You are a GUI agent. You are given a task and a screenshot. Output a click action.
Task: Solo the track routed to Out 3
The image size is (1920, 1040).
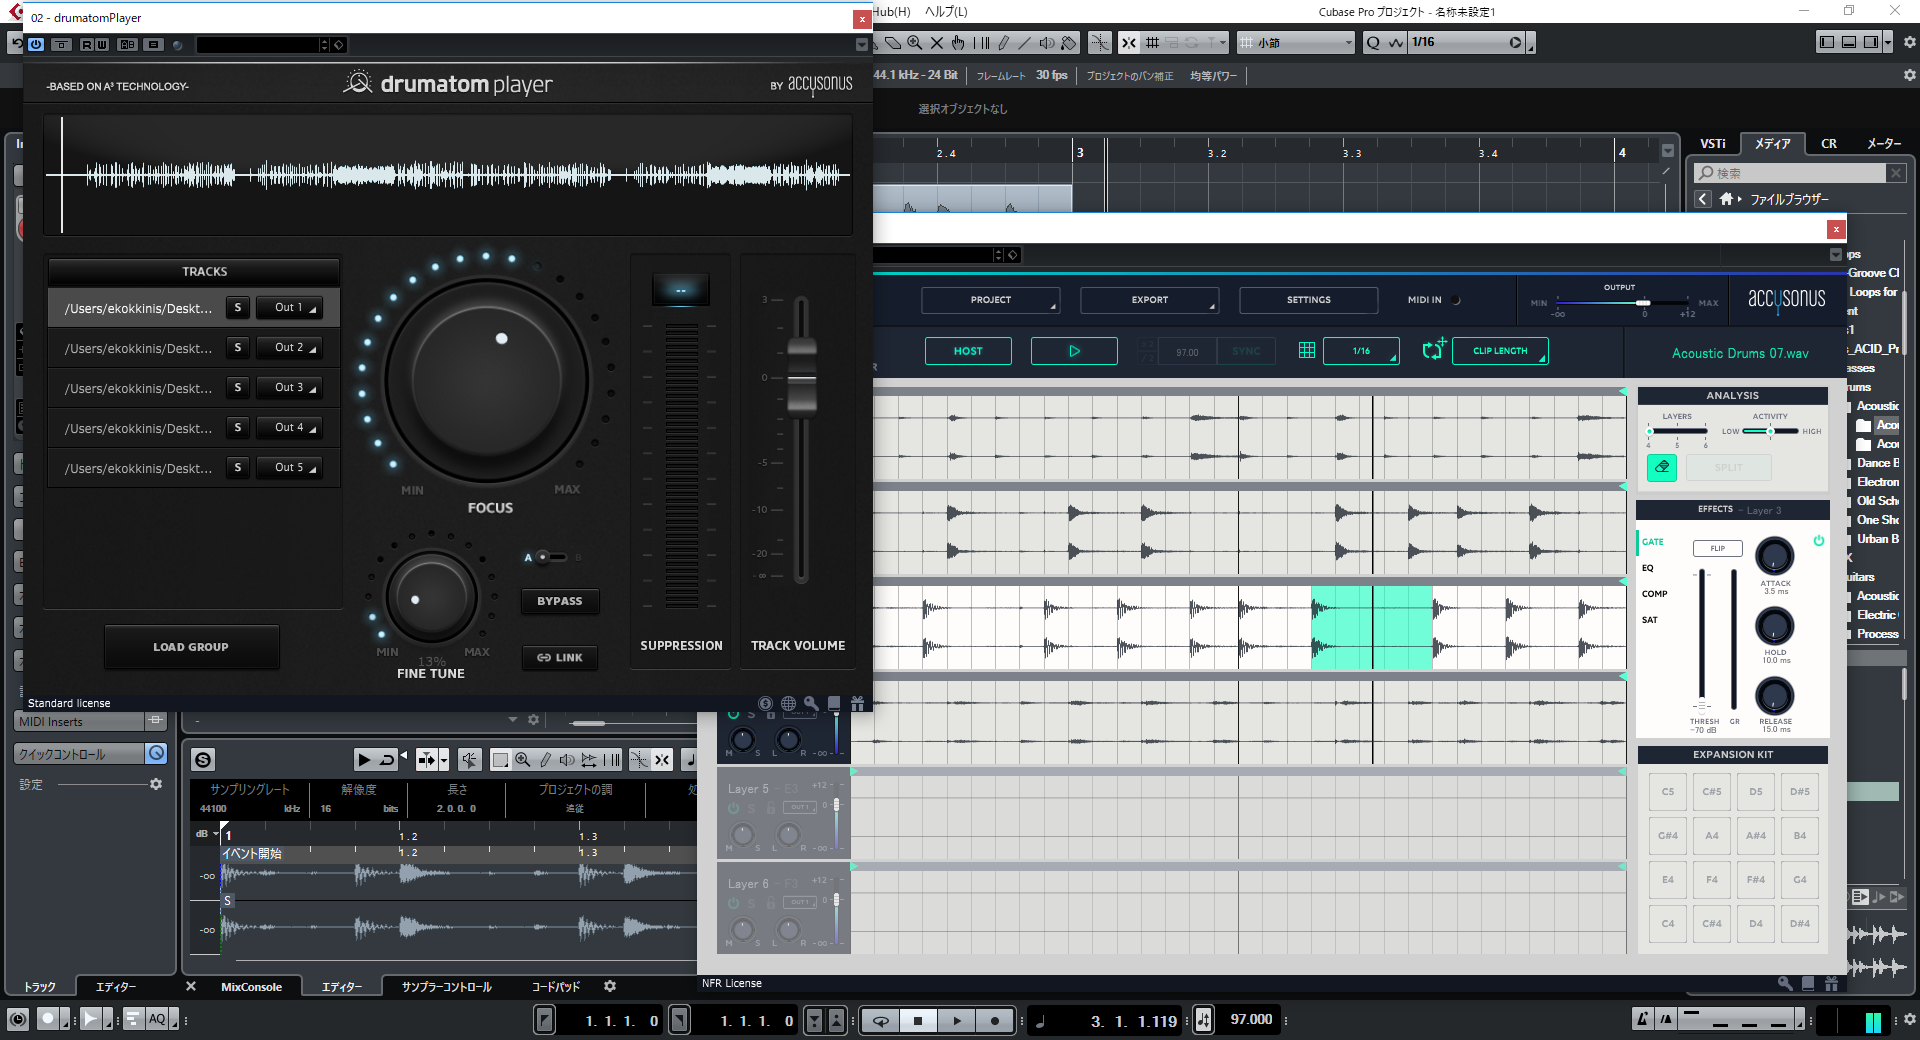point(238,388)
